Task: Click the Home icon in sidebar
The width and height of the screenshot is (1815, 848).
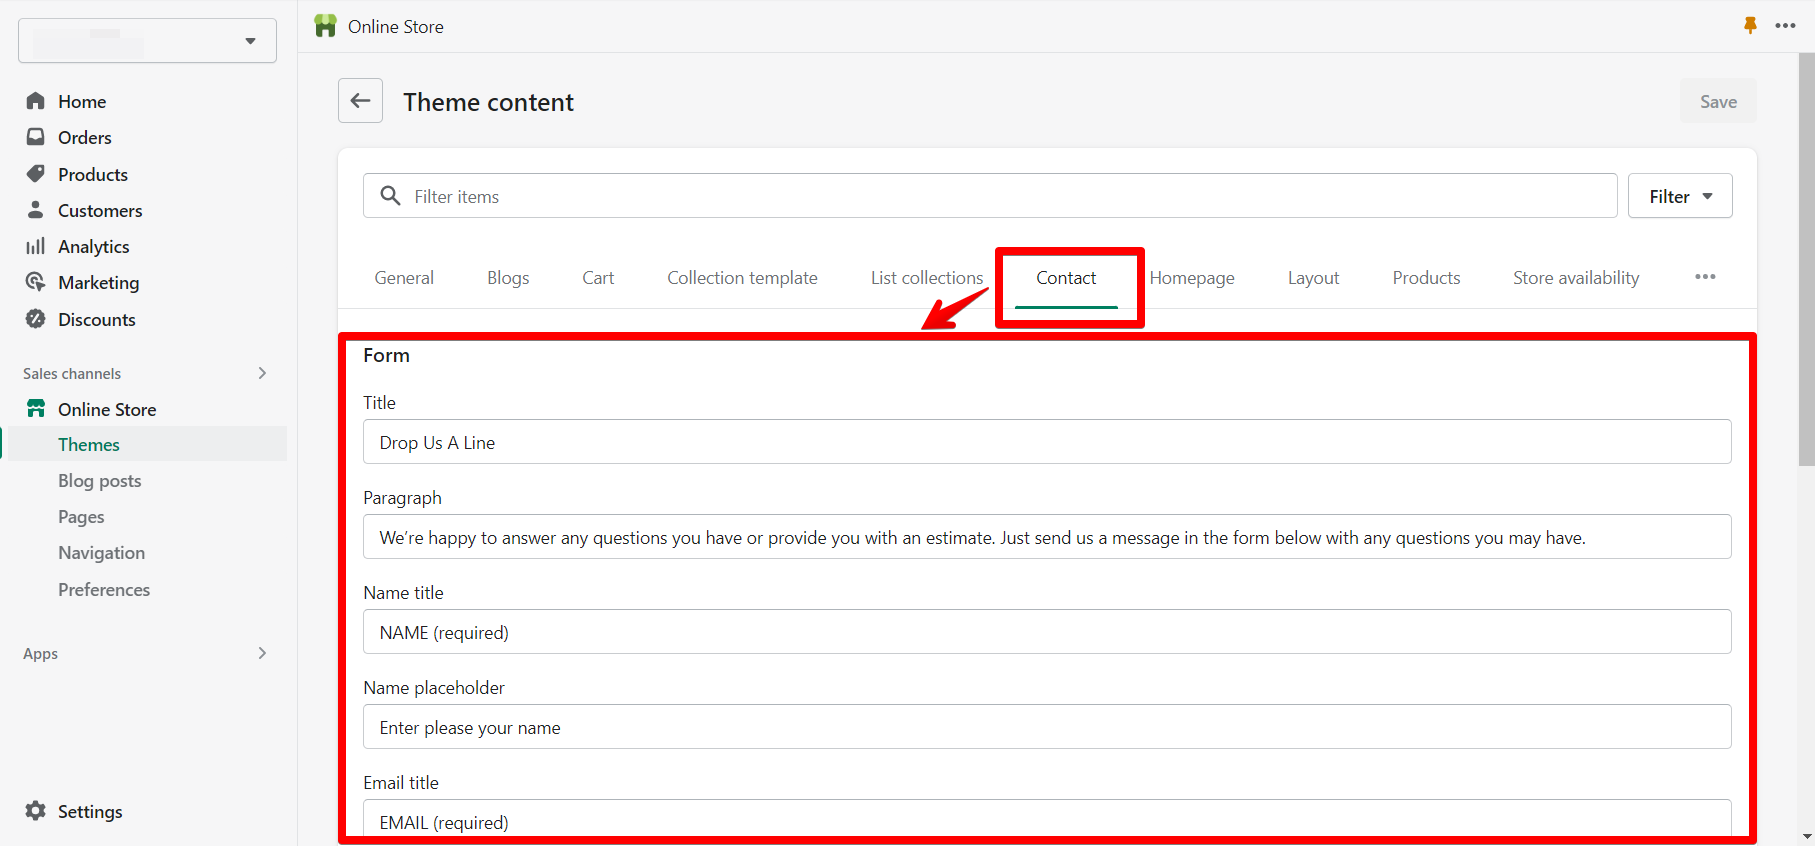Action: [x=36, y=101]
